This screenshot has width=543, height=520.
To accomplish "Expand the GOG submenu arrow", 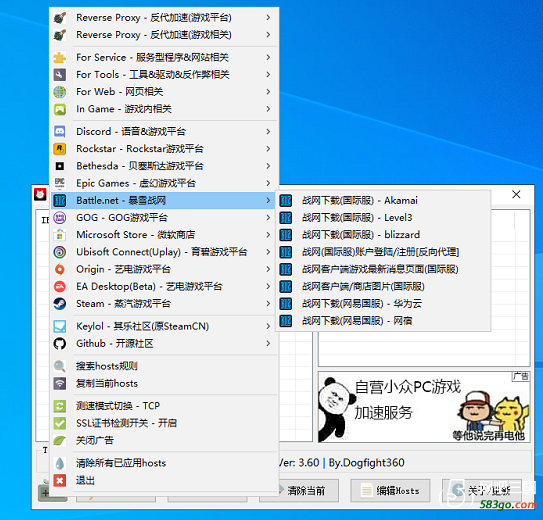I will 268,217.
